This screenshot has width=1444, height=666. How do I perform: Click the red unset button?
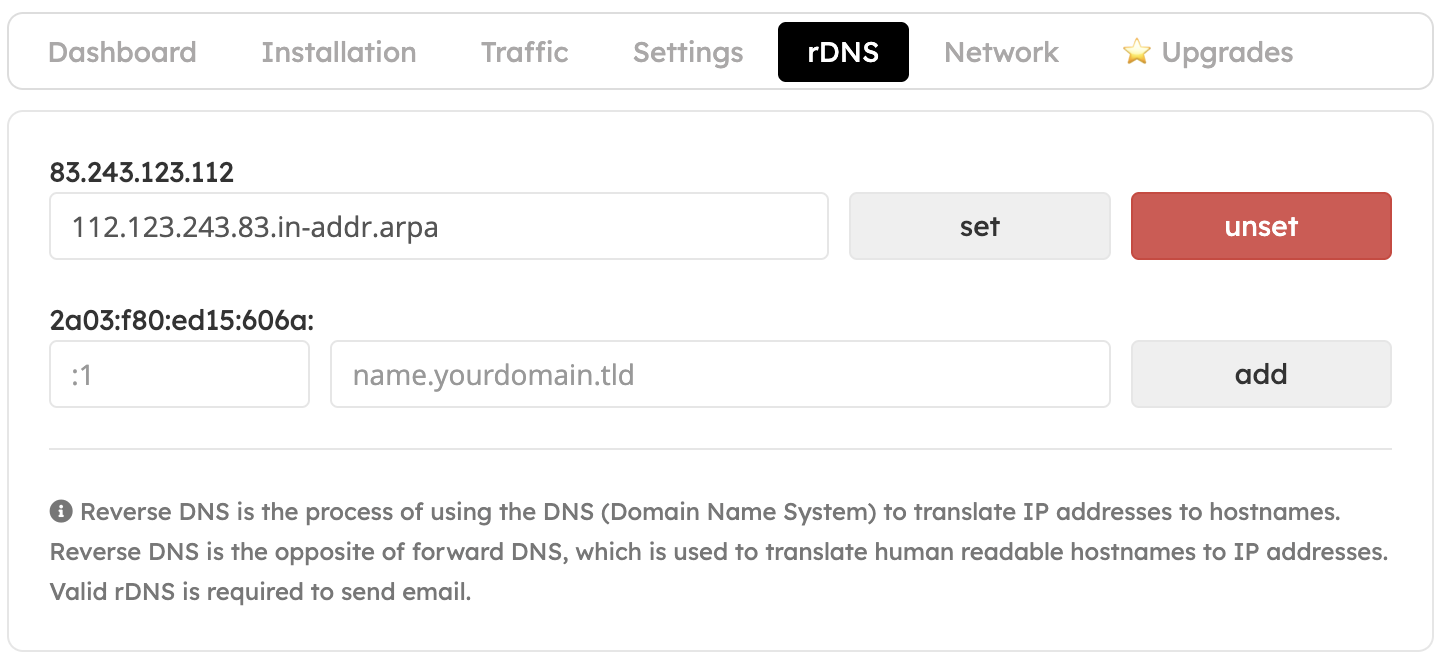(1260, 226)
